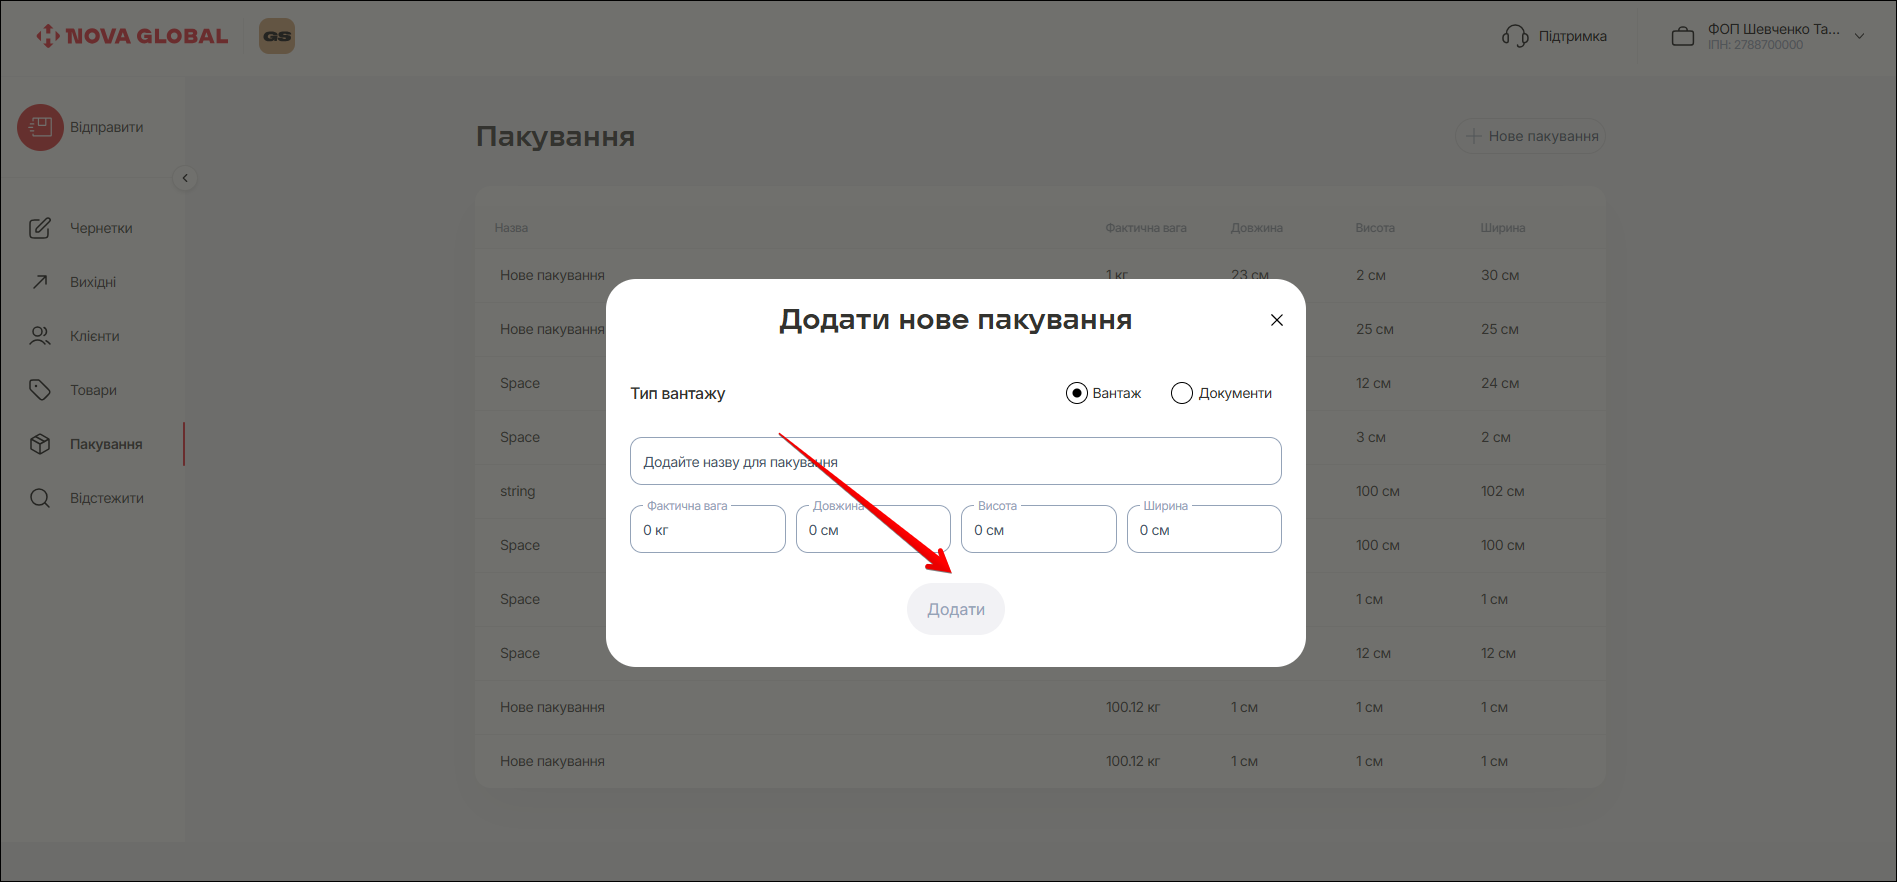Click the Відстежити magnifier icon

click(40, 498)
